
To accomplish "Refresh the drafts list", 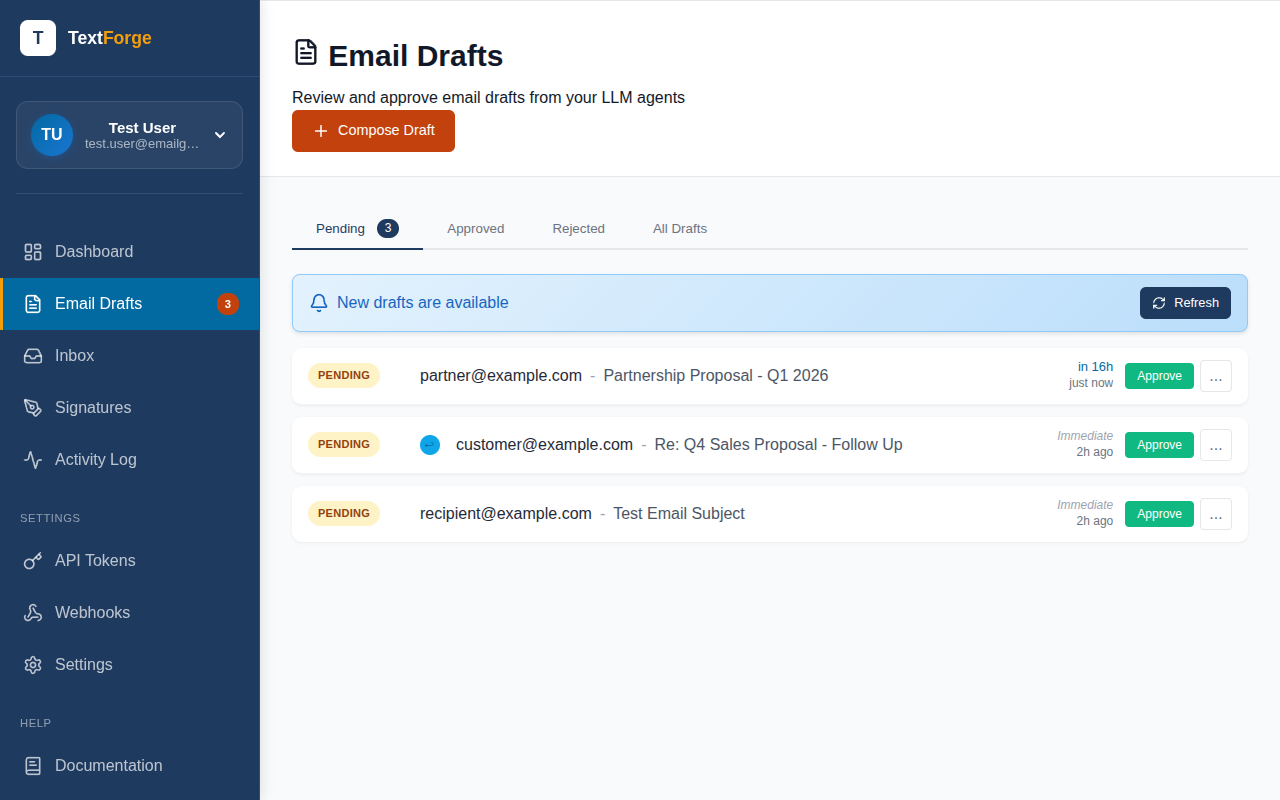I will coord(1185,303).
